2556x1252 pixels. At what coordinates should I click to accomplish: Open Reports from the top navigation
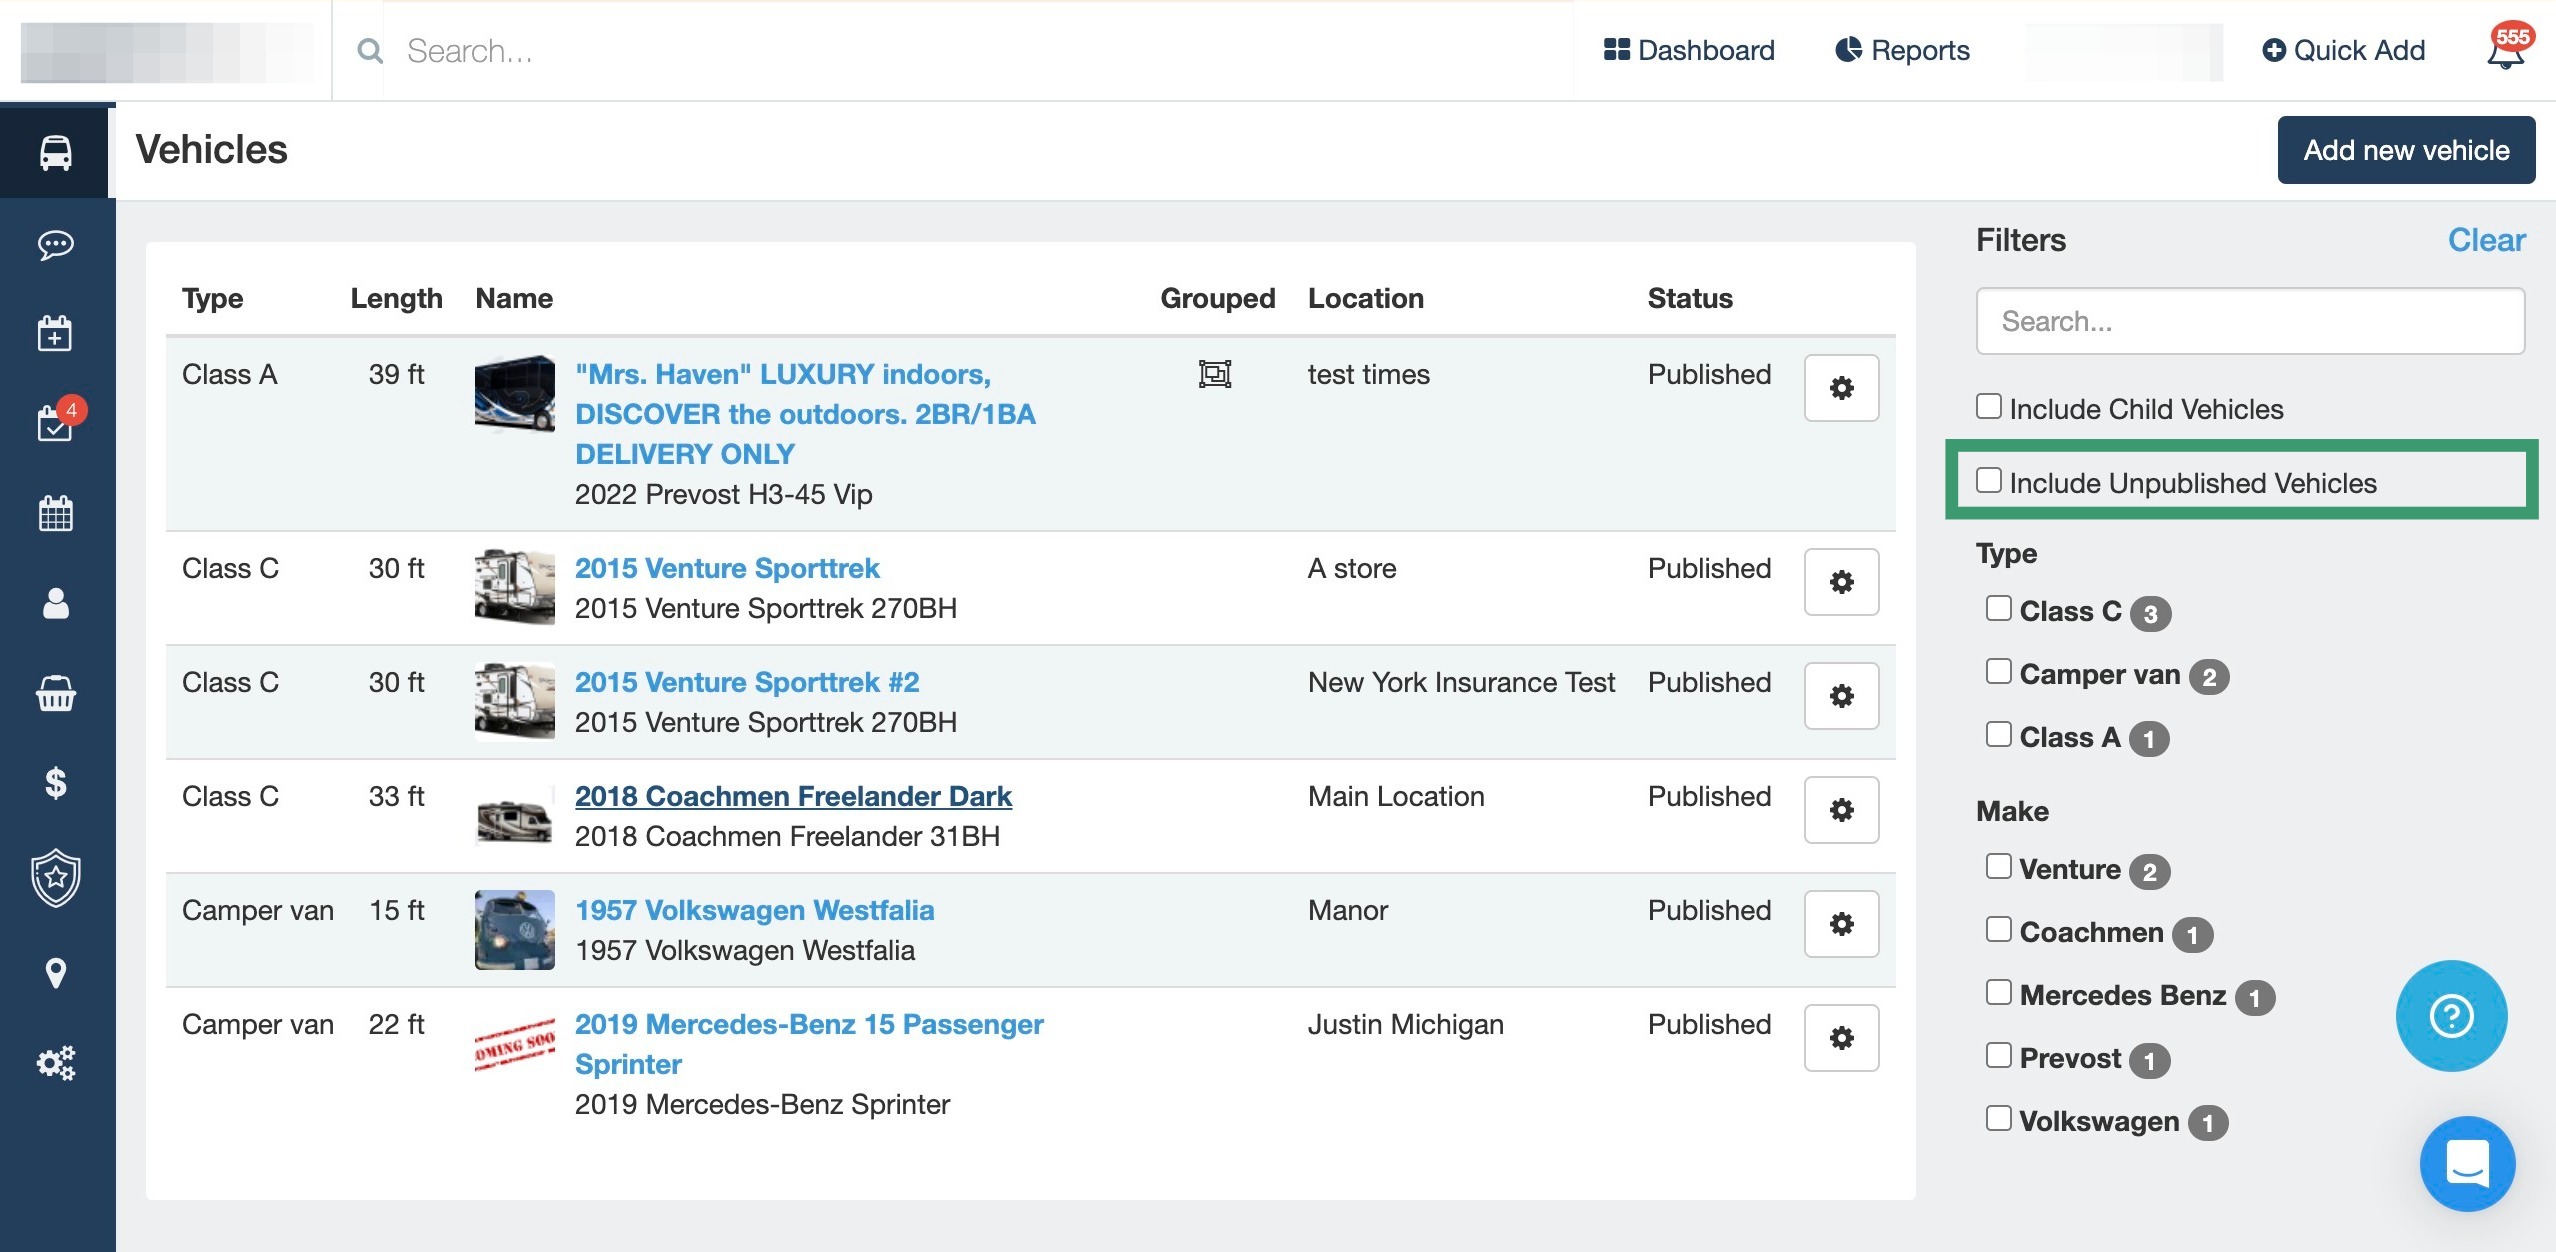click(x=1902, y=50)
